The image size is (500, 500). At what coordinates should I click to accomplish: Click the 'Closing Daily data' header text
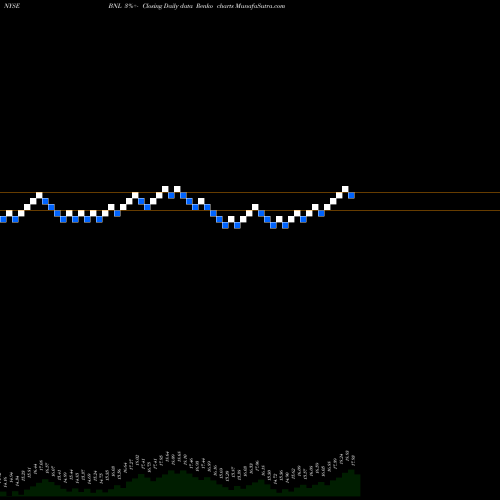click(168, 6)
